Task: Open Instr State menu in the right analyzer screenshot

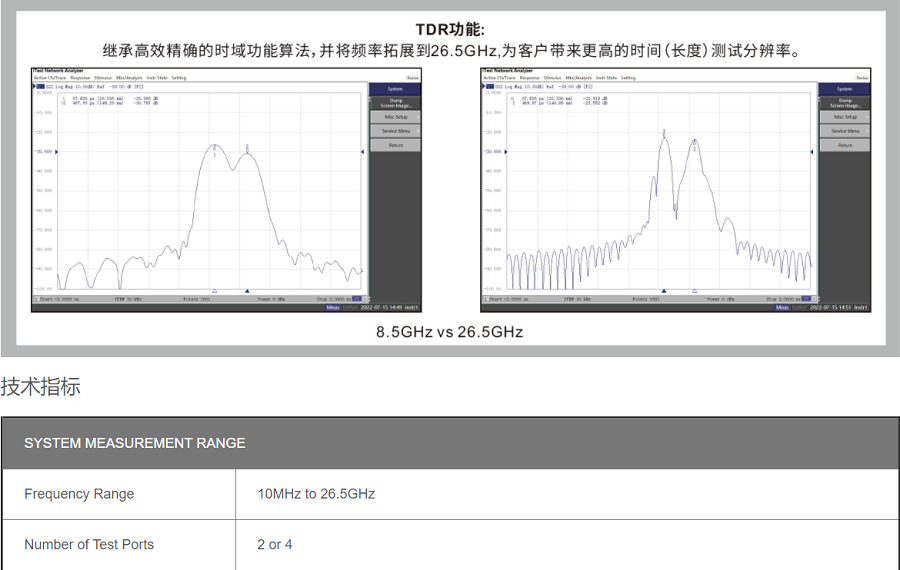Action: [x=606, y=77]
